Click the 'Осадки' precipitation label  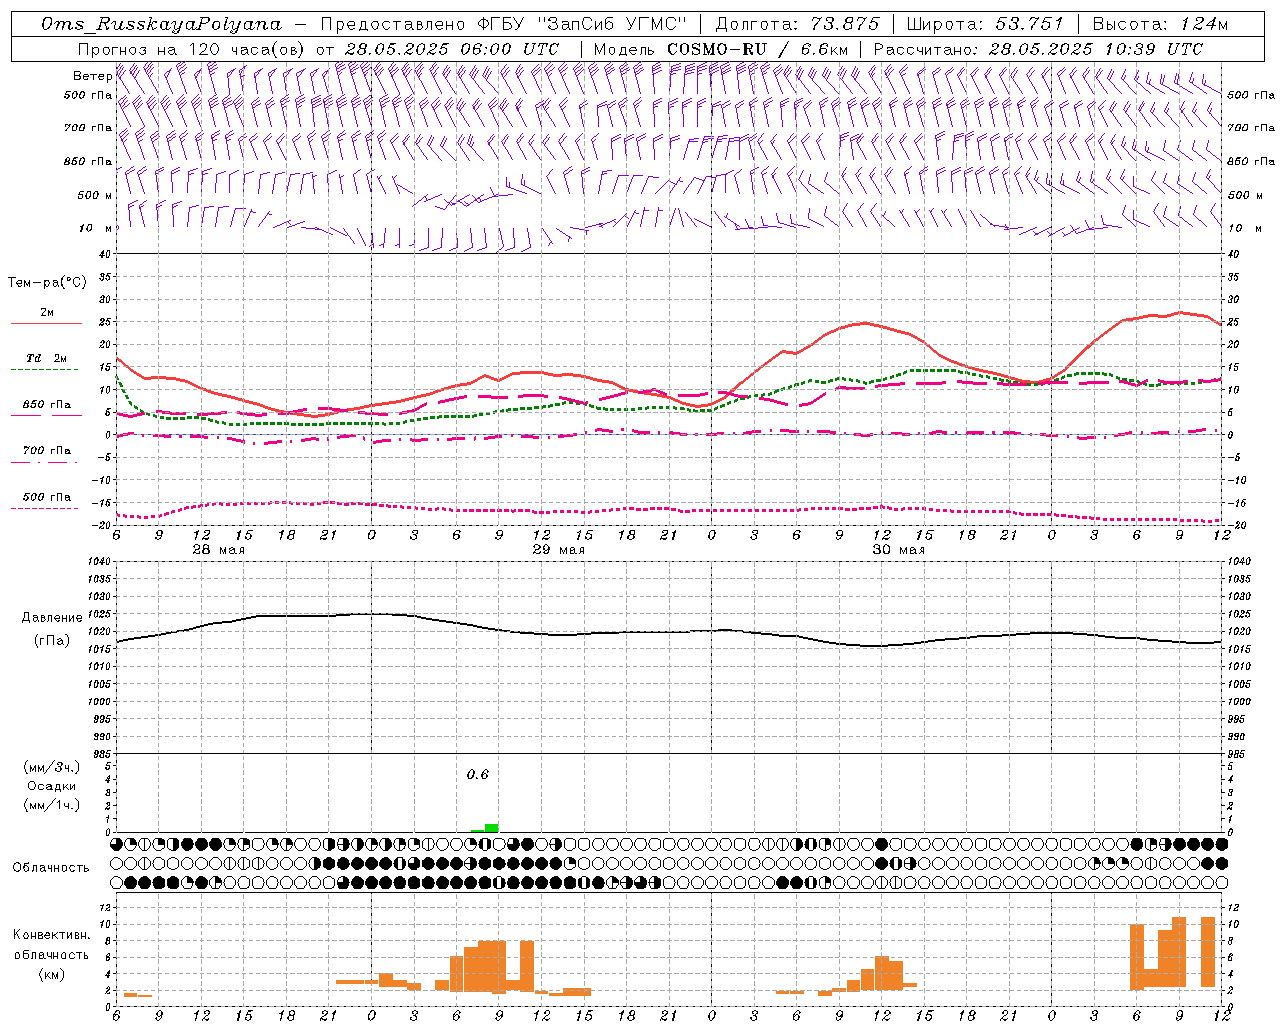click(51, 786)
